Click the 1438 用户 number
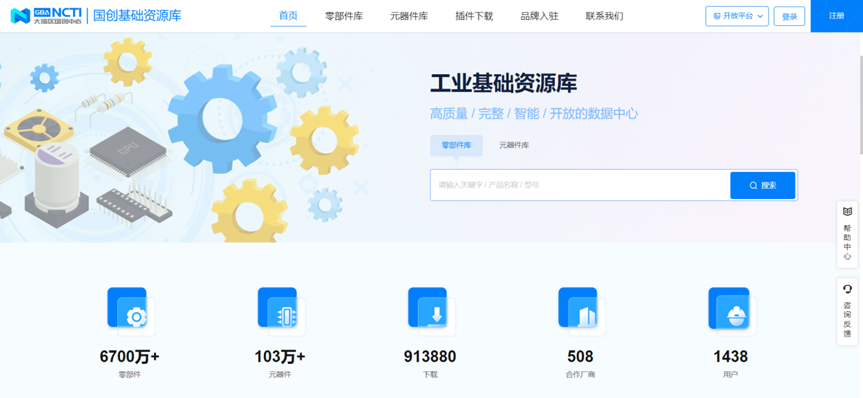Screen dimensions: 863x398 pos(730,357)
